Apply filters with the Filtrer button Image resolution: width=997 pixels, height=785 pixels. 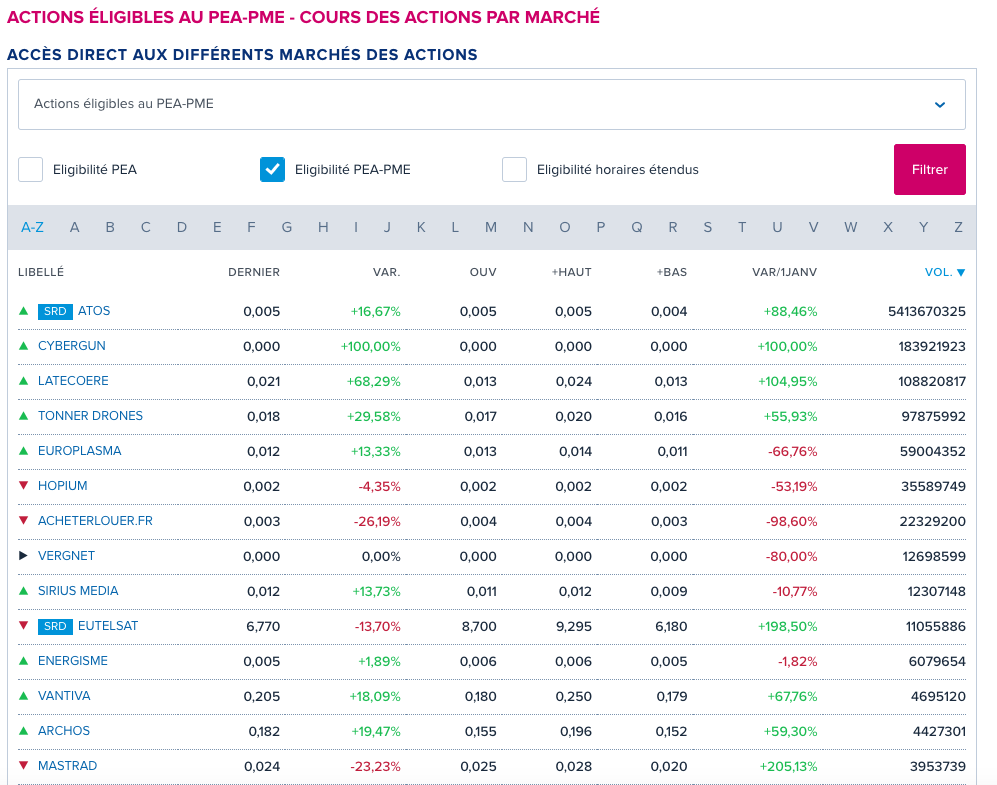pos(930,170)
